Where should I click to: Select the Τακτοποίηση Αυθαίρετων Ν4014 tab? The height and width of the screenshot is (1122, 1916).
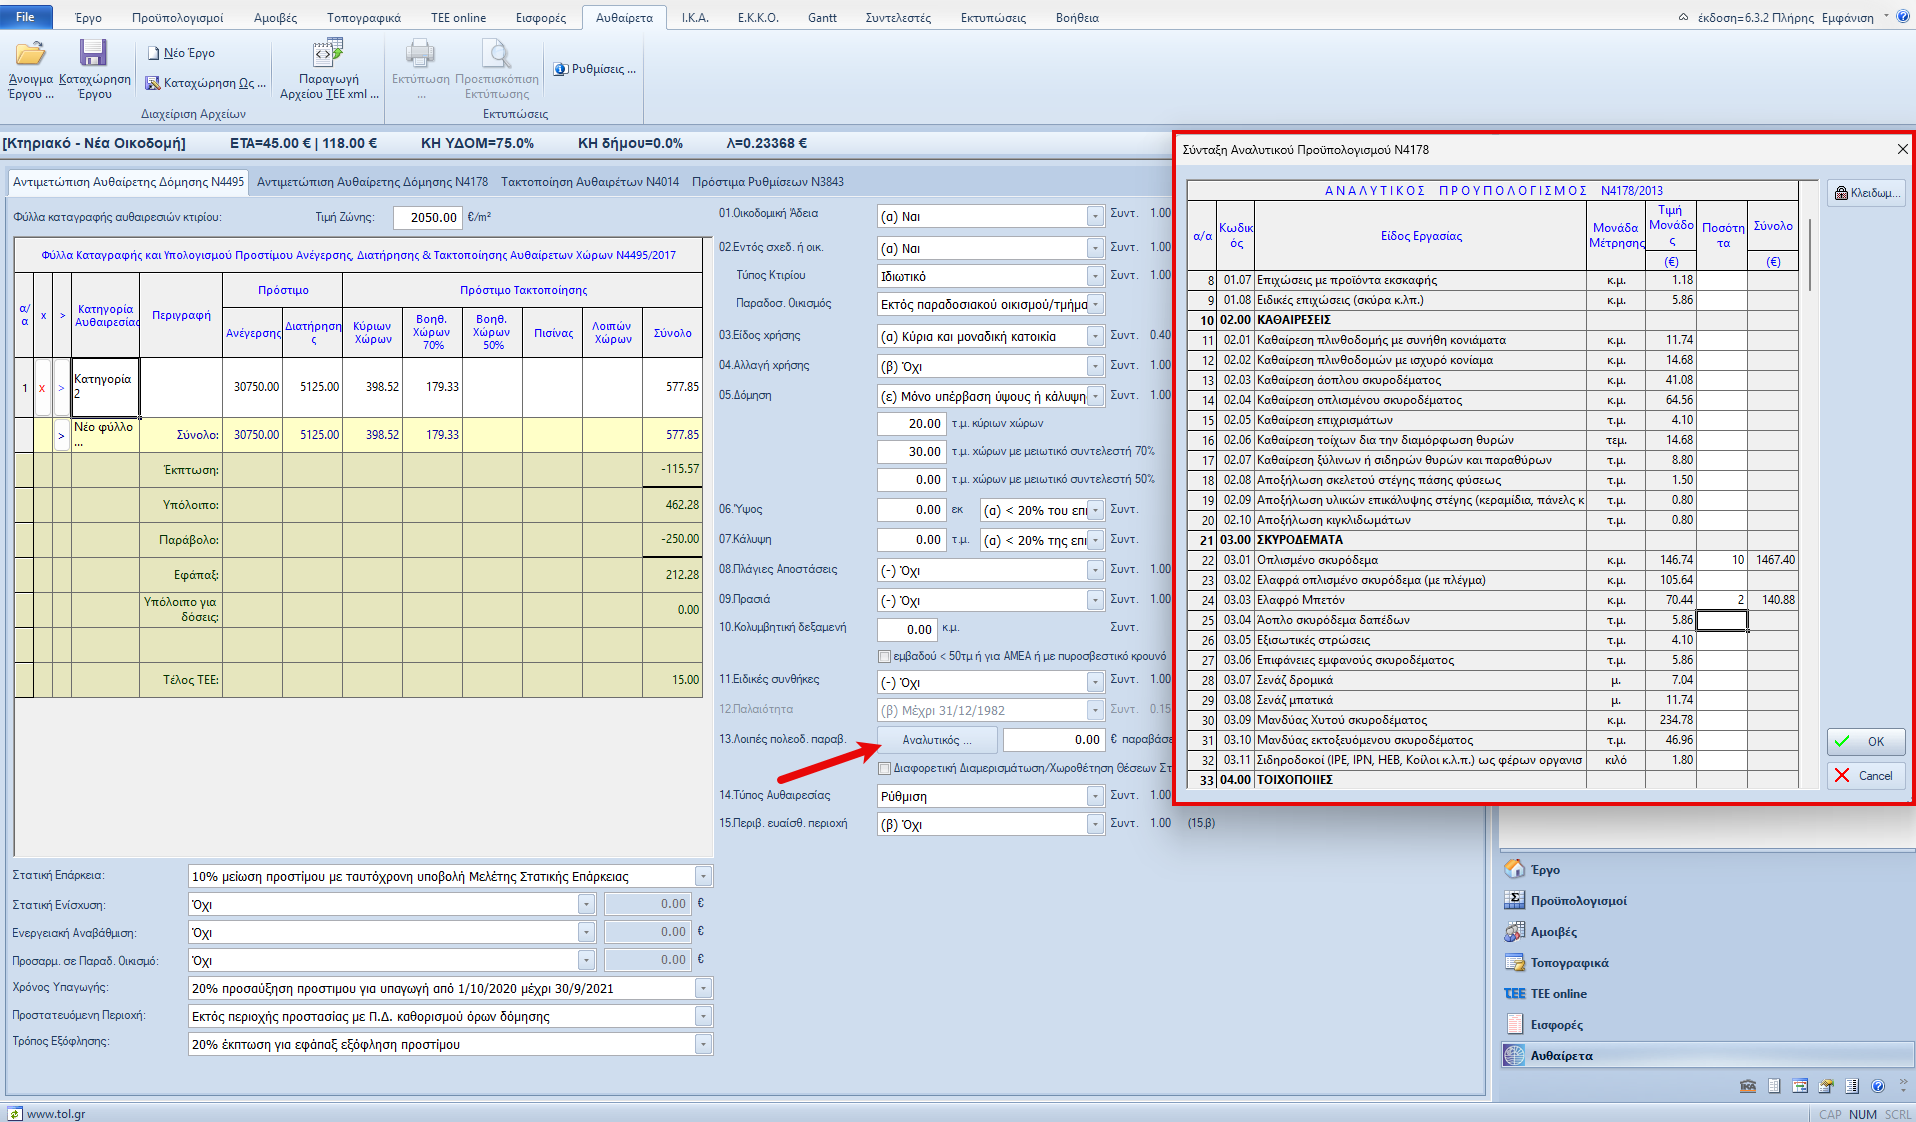pyautogui.click(x=590, y=182)
